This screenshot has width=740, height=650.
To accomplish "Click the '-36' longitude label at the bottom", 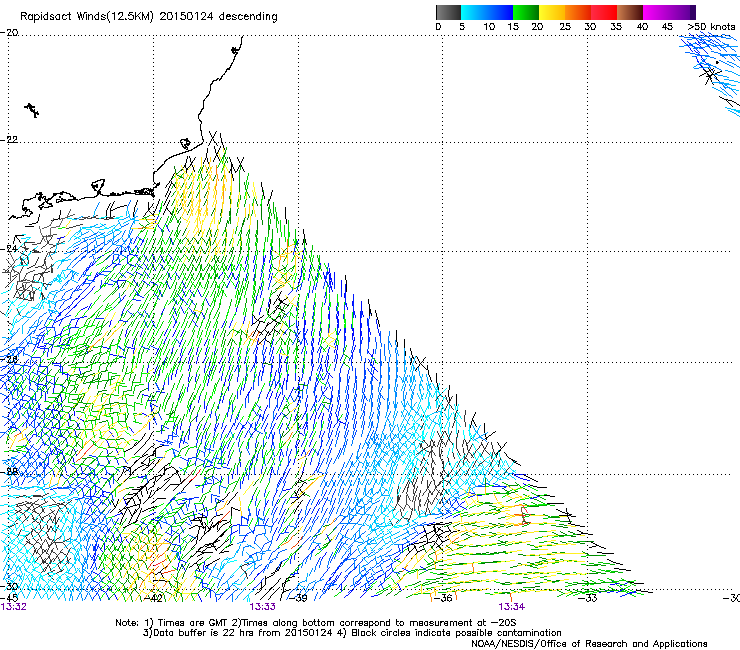I will [443, 599].
